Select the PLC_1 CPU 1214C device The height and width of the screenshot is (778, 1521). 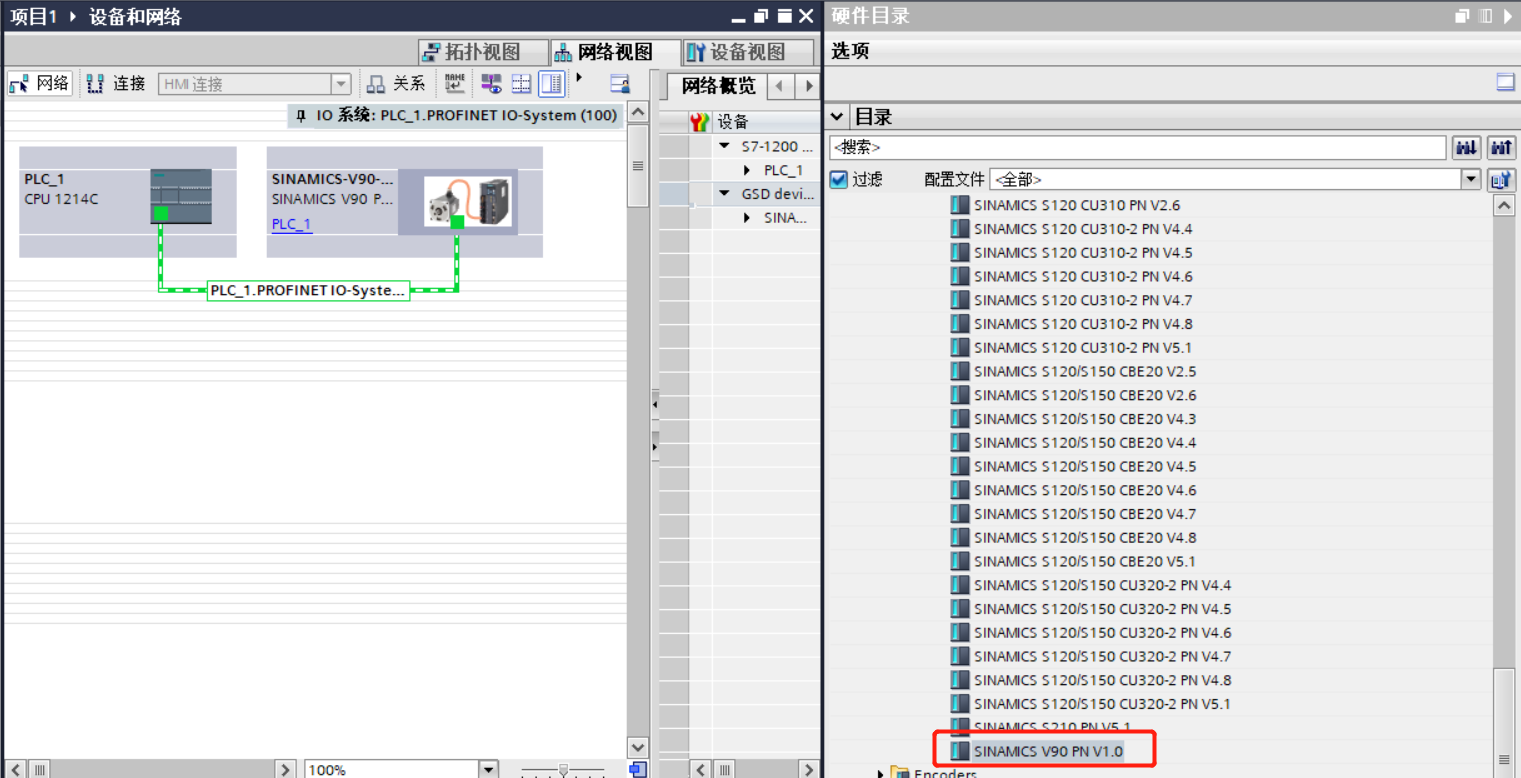pos(128,201)
